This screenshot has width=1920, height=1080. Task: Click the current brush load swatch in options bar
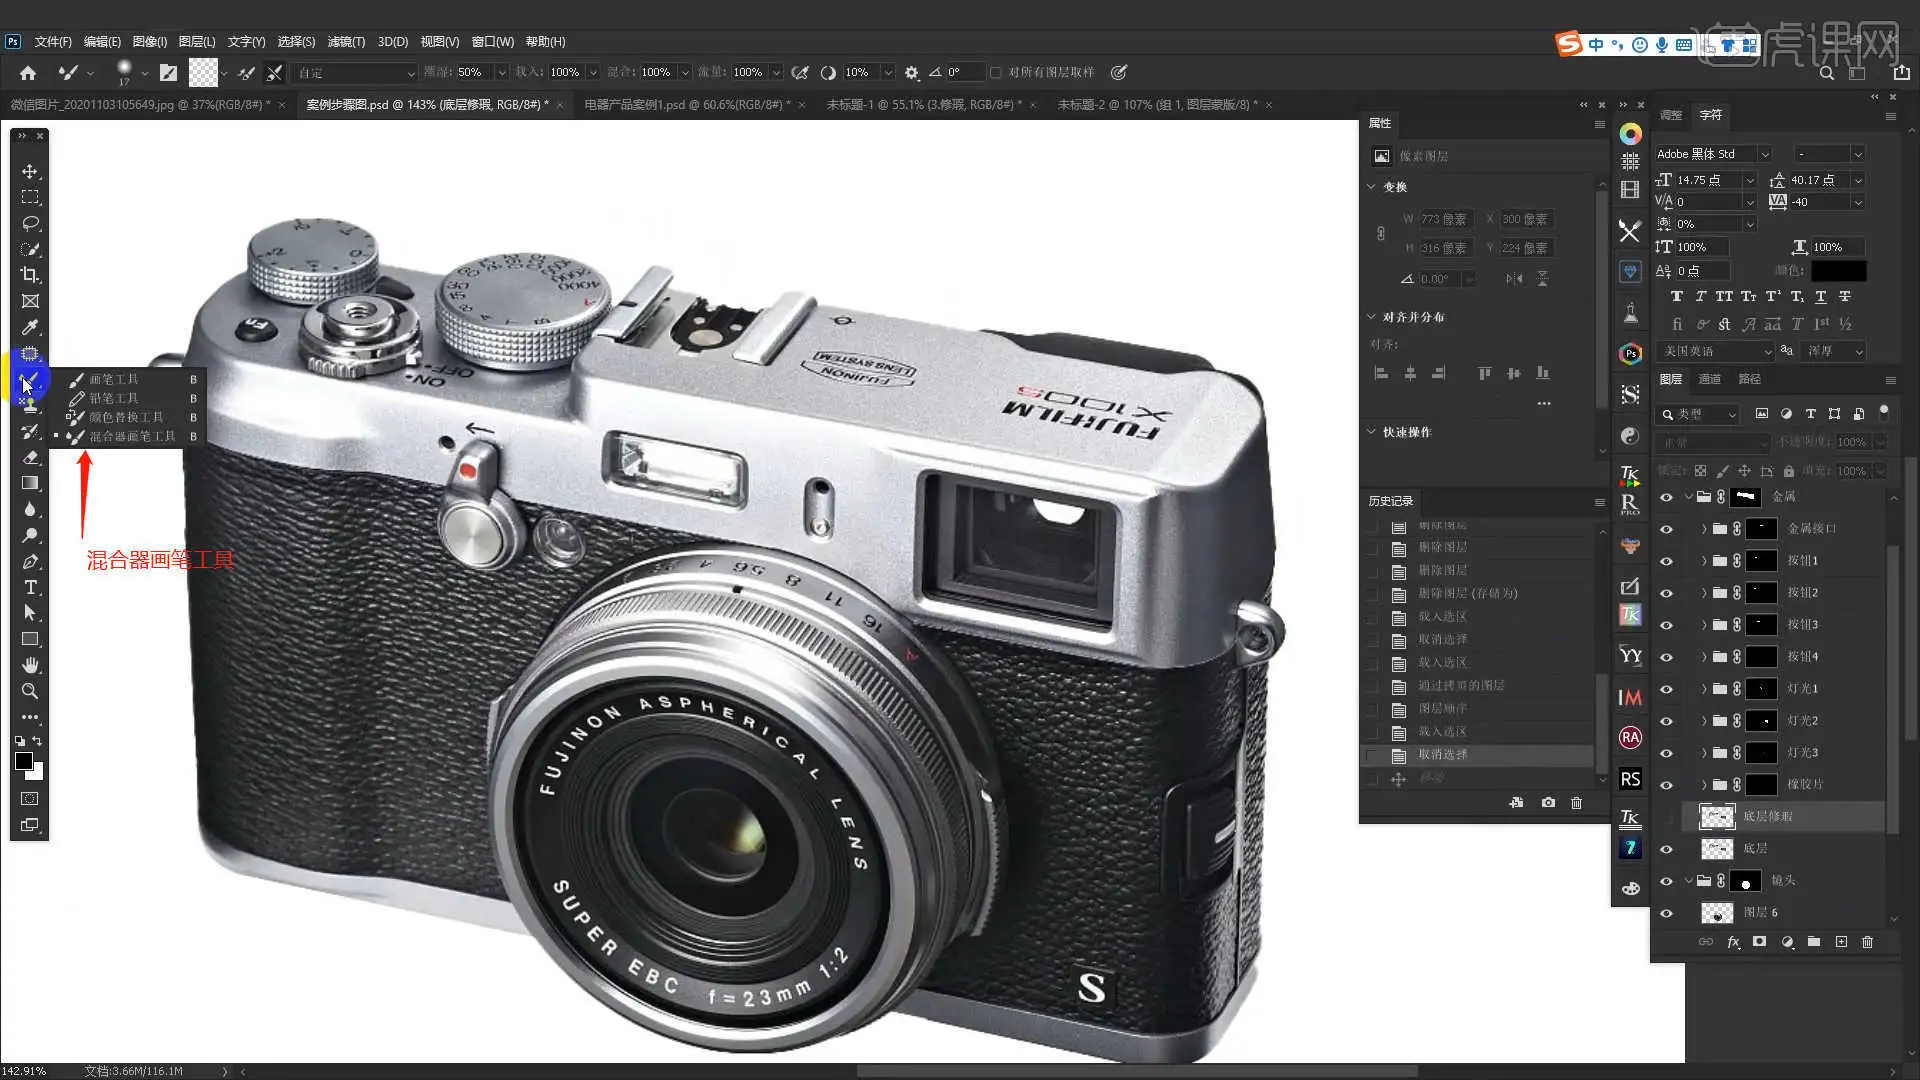point(203,72)
